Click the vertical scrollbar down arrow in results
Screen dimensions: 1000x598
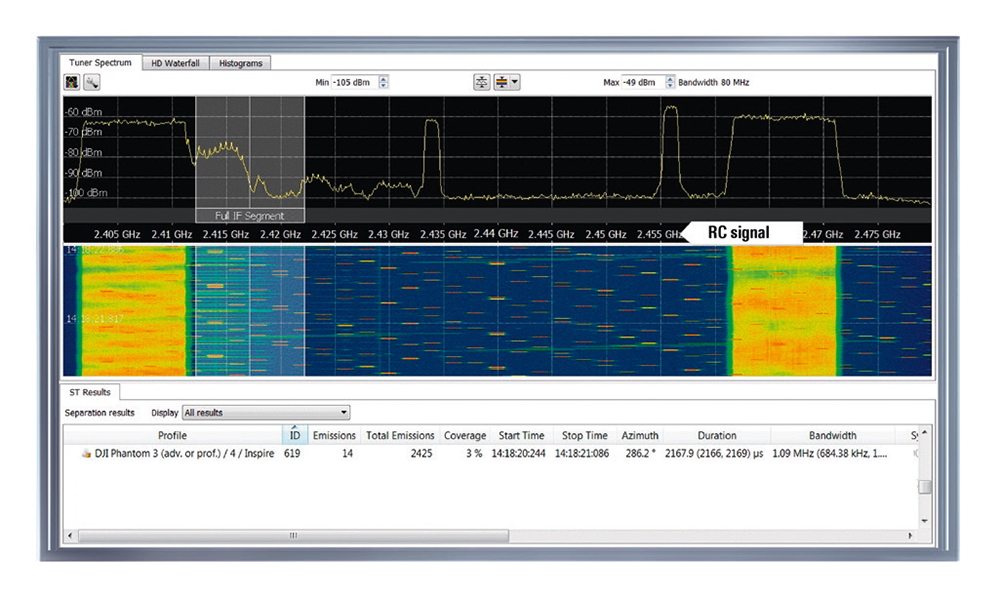pyautogui.click(x=925, y=521)
